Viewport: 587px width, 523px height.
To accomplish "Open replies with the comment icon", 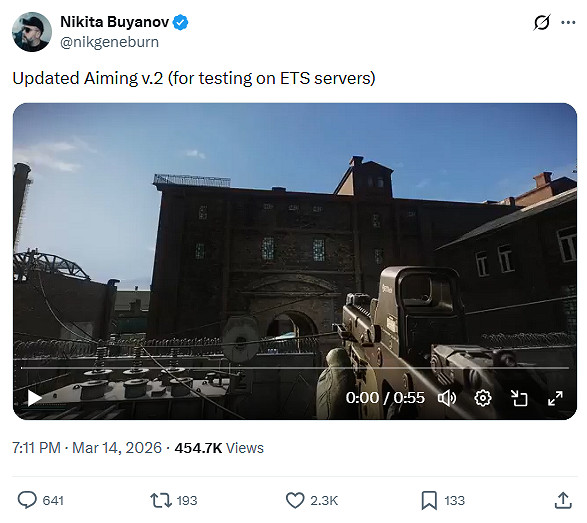I will coord(27,500).
